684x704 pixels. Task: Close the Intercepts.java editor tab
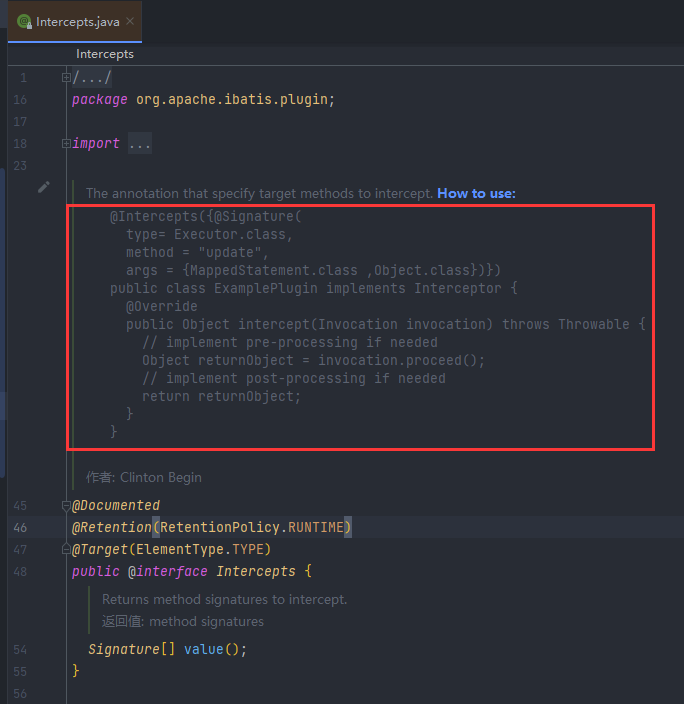point(131,21)
